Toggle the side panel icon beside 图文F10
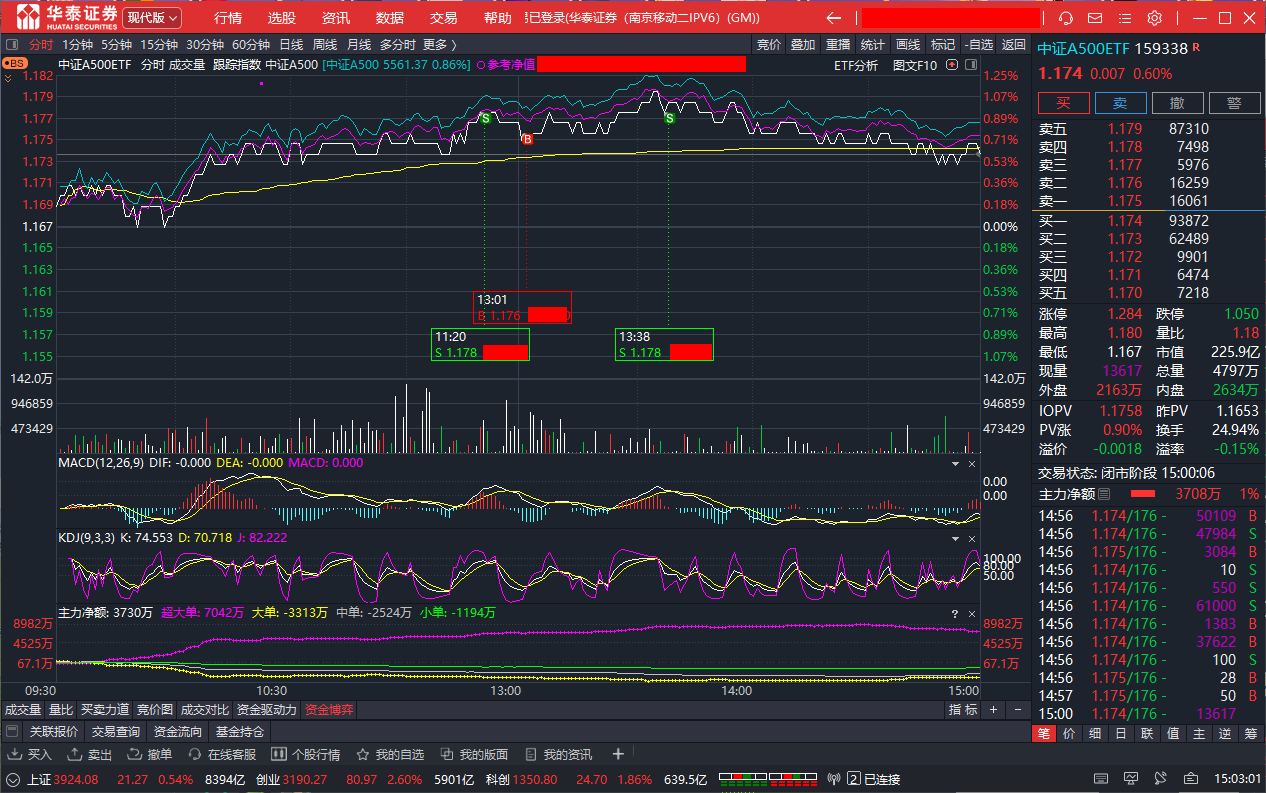The width and height of the screenshot is (1266, 793). [x=951, y=65]
